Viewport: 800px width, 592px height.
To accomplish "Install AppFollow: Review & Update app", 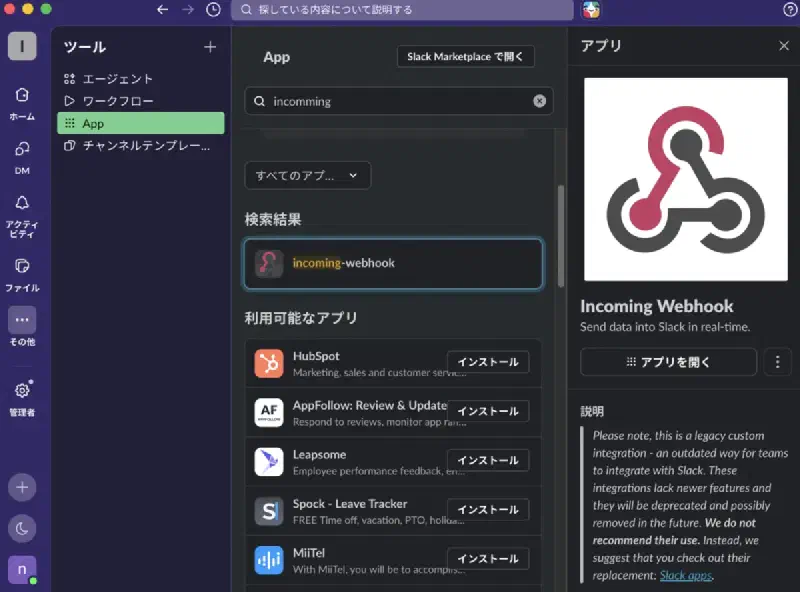I will click(x=488, y=411).
